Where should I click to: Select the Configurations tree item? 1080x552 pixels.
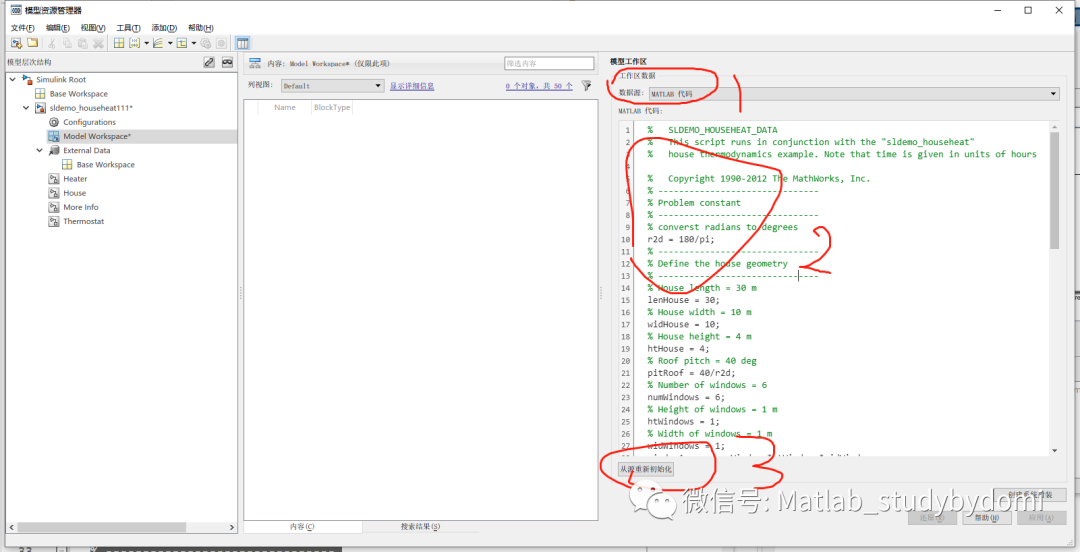(89, 122)
